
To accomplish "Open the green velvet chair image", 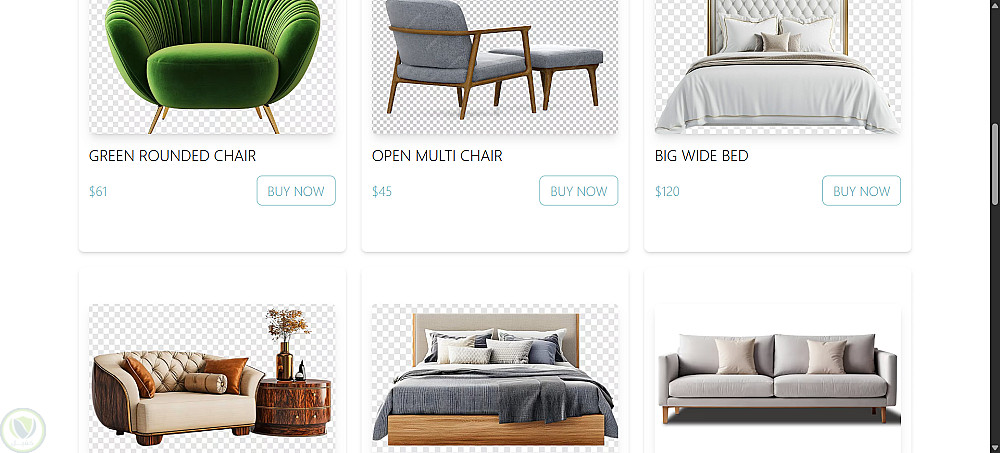I will pyautogui.click(x=212, y=66).
